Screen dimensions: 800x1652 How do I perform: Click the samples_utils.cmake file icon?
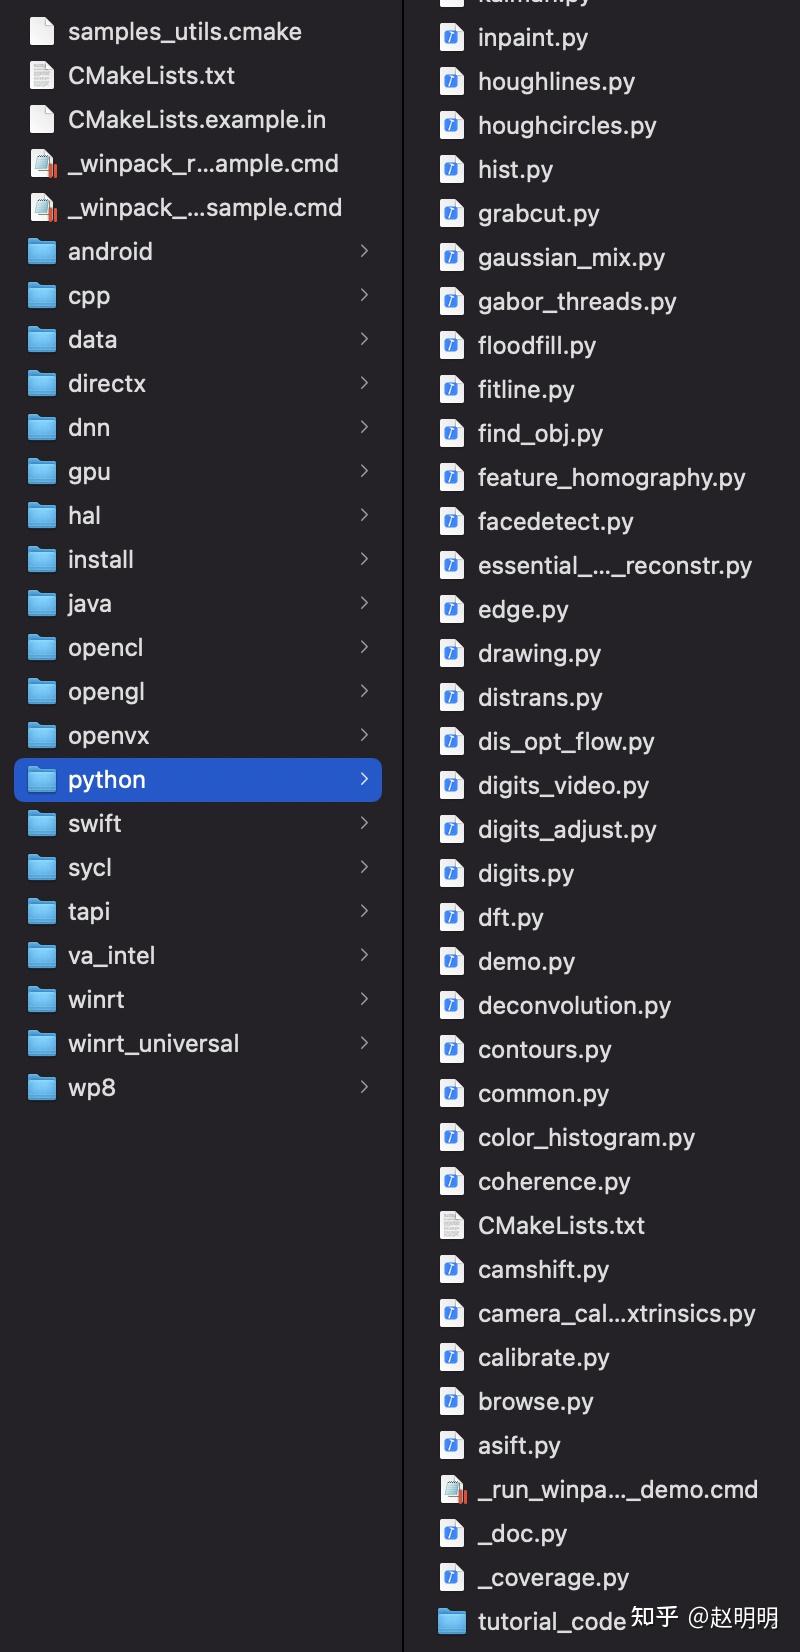42,31
